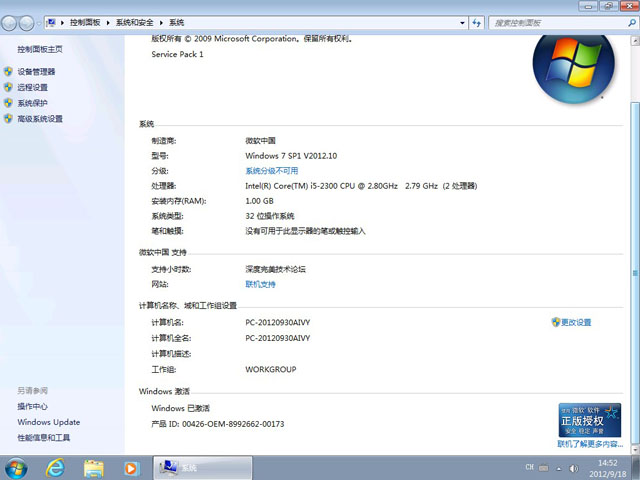The height and width of the screenshot is (480, 640).
Task: Click the volume speaker tray icon
Action: click(573, 468)
